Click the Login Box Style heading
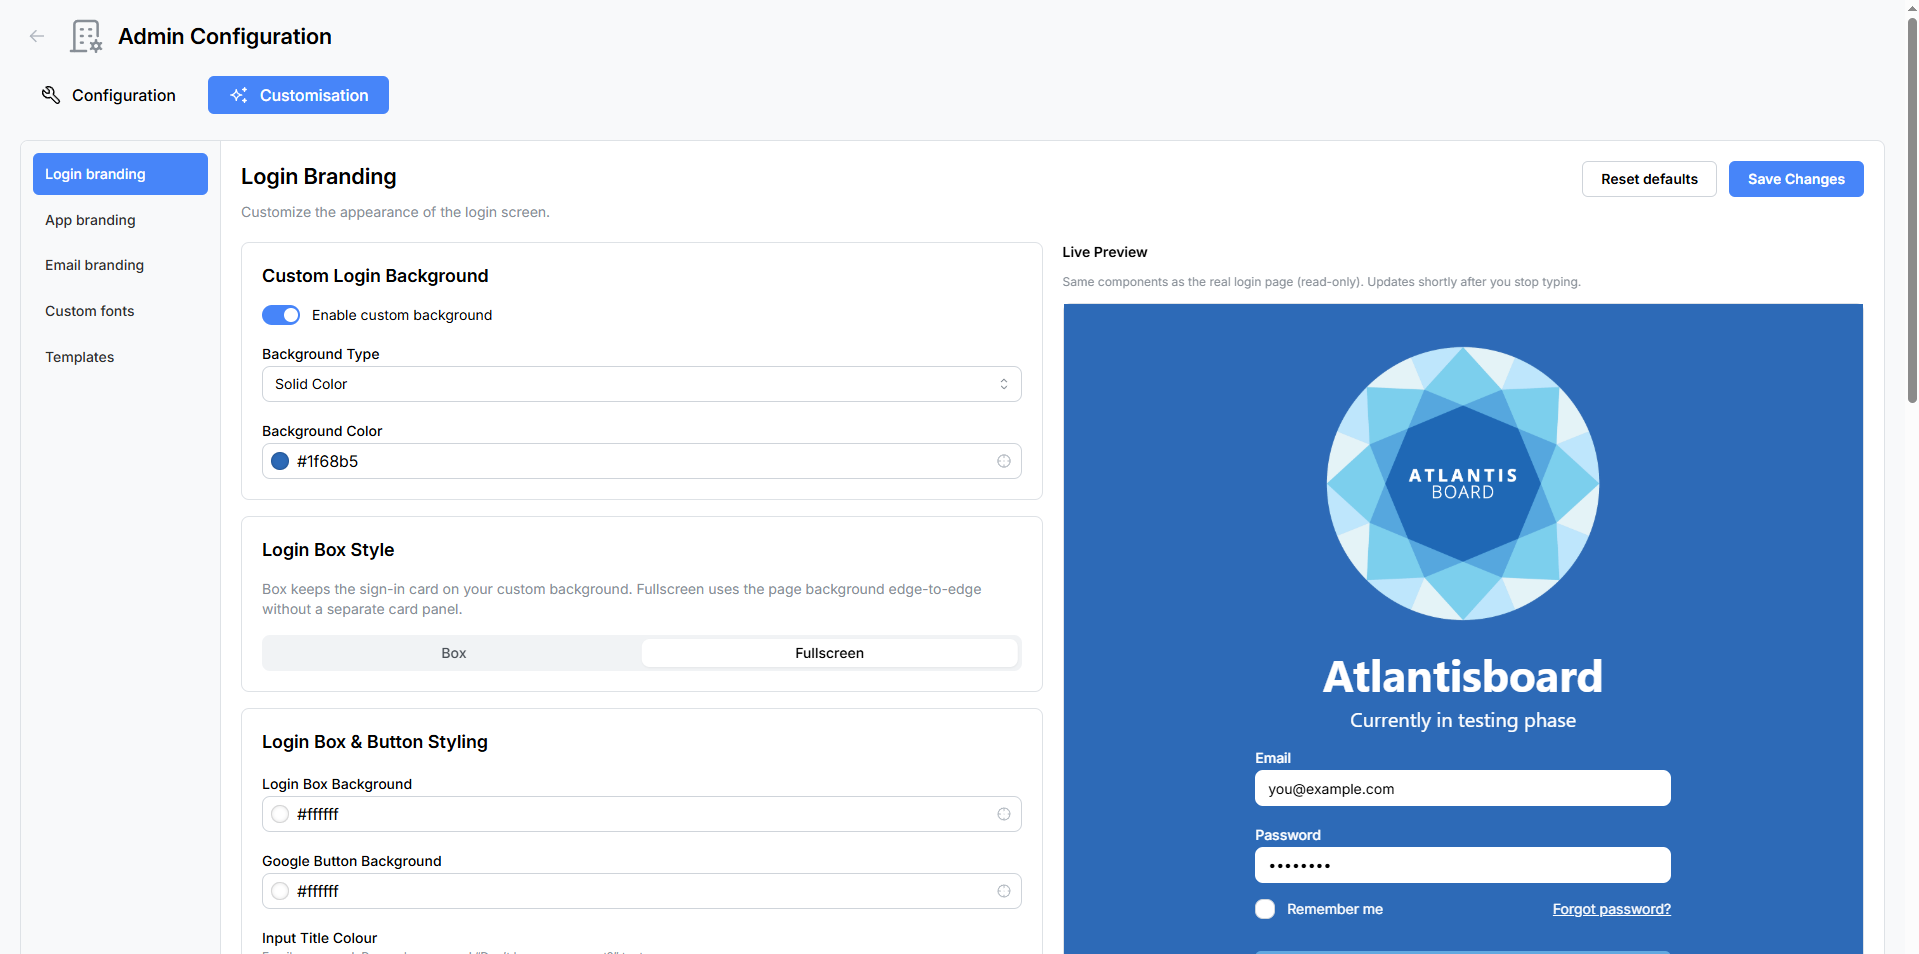Screen dimensions: 1919x954 click(x=328, y=550)
